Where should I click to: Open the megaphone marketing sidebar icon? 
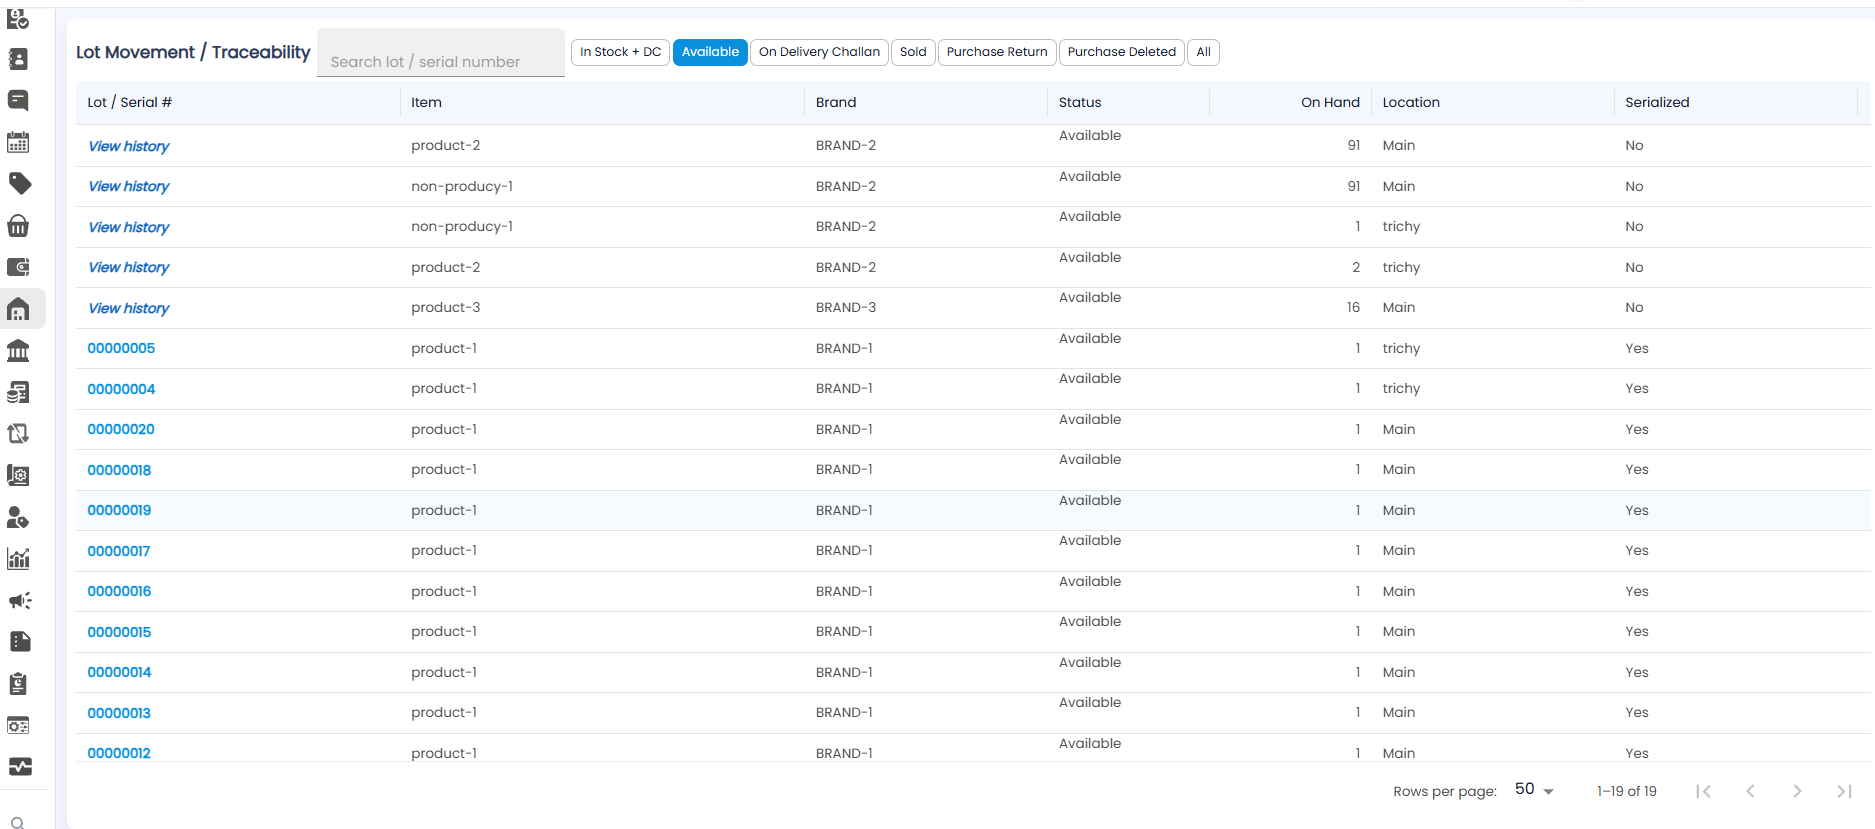point(19,600)
